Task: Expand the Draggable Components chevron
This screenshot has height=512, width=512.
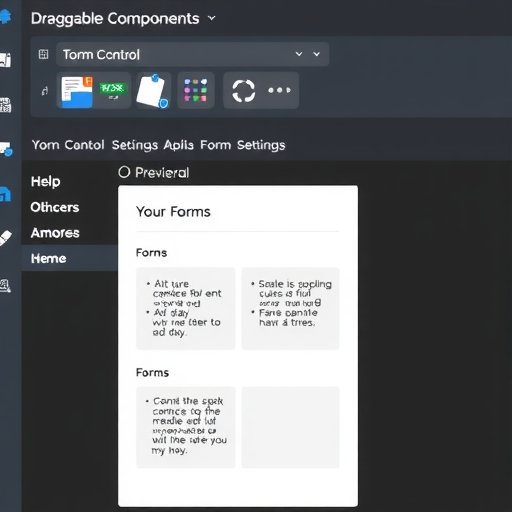Action: [212, 18]
